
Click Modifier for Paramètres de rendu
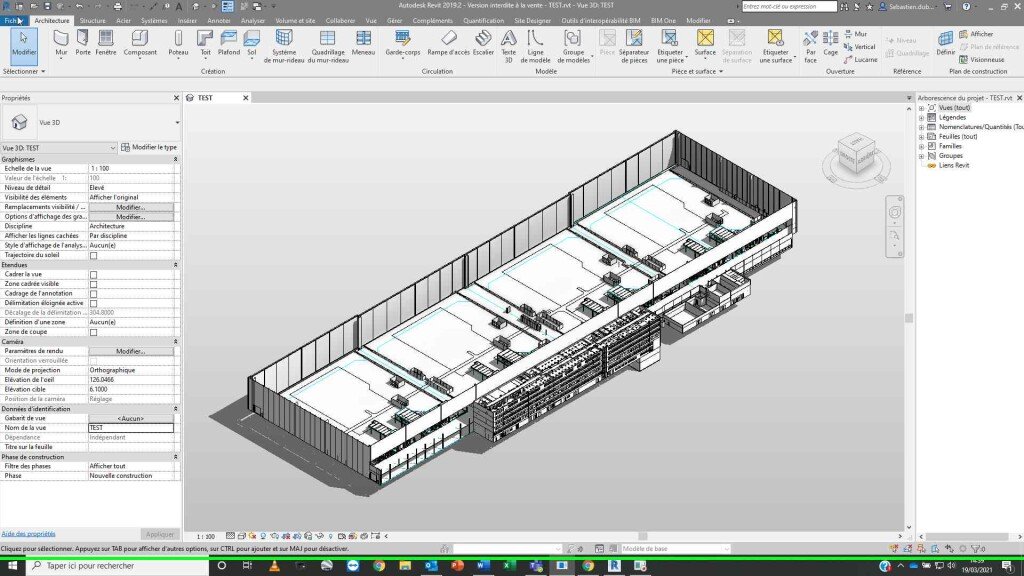(x=131, y=351)
